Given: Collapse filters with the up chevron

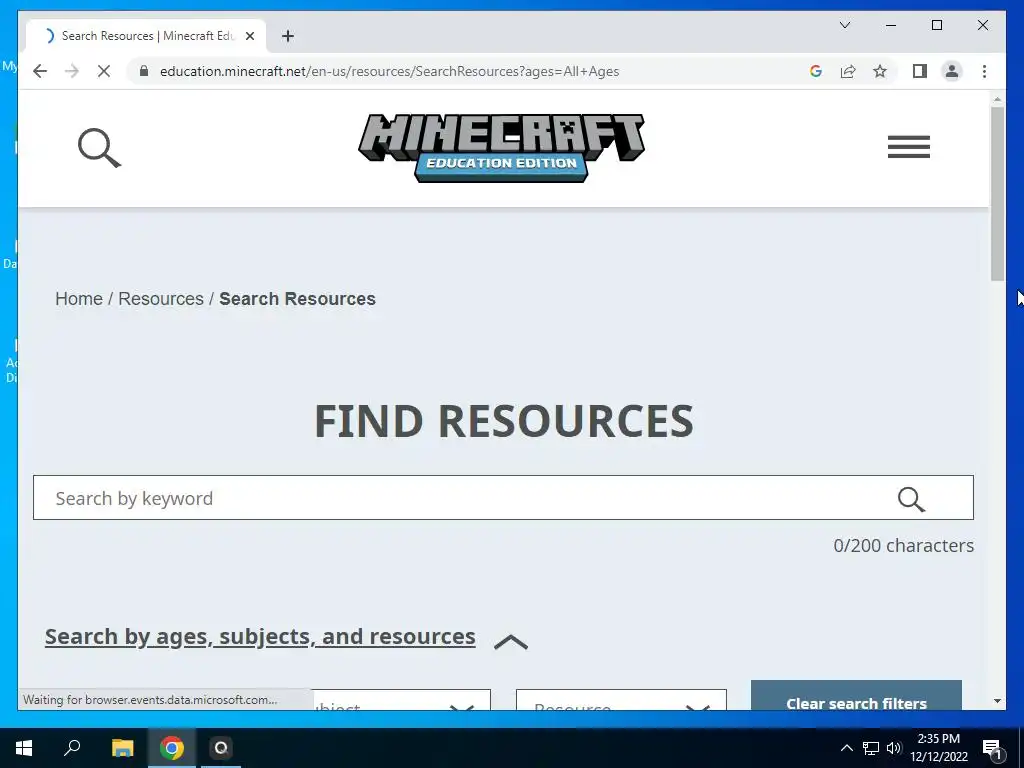Looking at the screenshot, I should 511,643.
